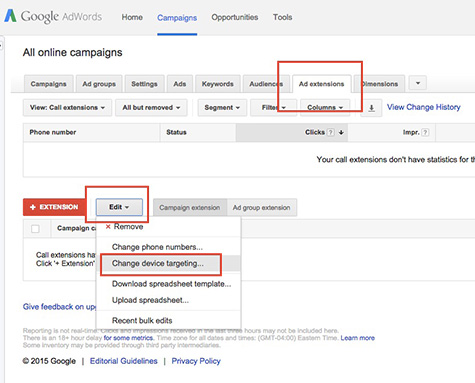Select the Ad group extension button

(x=262, y=207)
